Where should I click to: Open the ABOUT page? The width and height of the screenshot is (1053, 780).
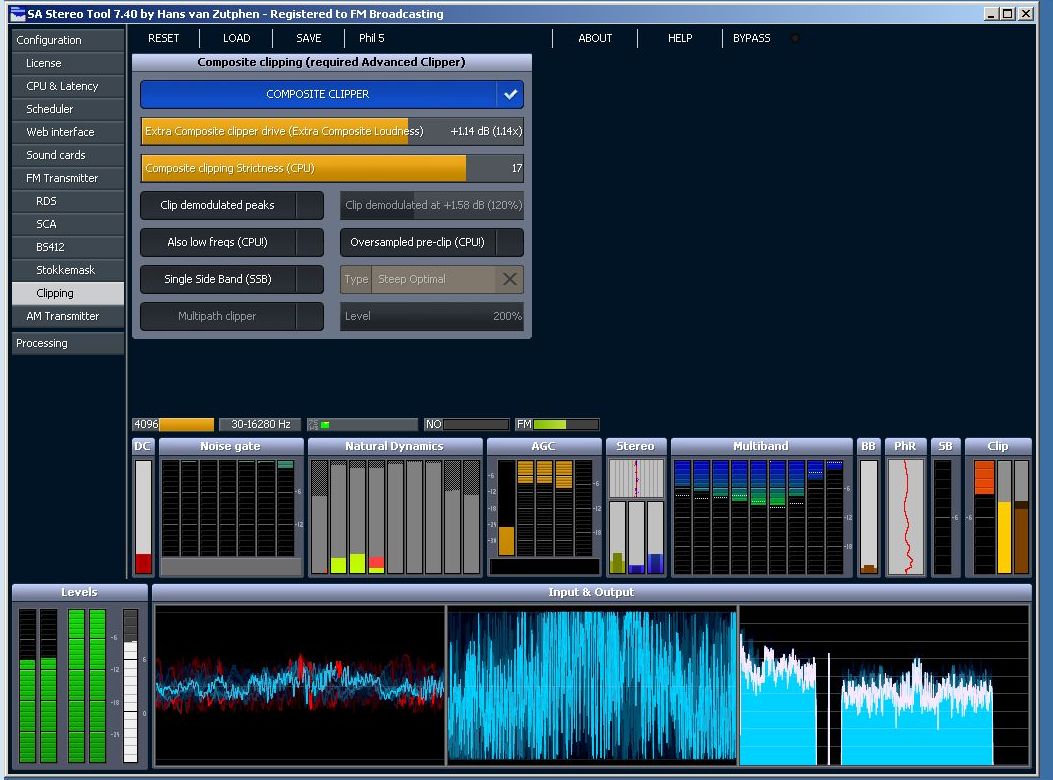tap(595, 38)
